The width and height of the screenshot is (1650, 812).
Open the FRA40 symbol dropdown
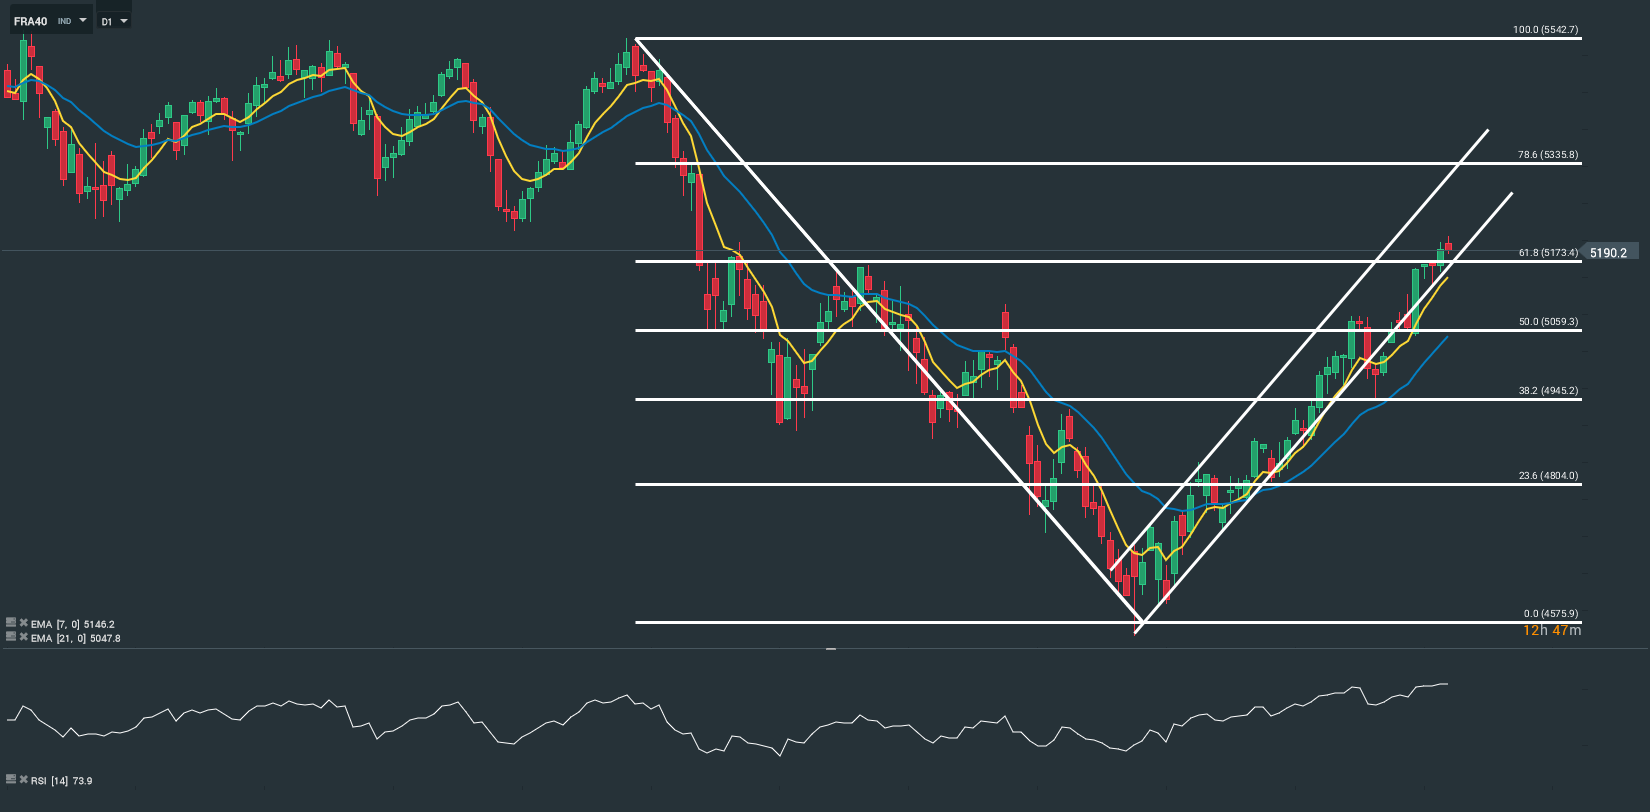50,21
